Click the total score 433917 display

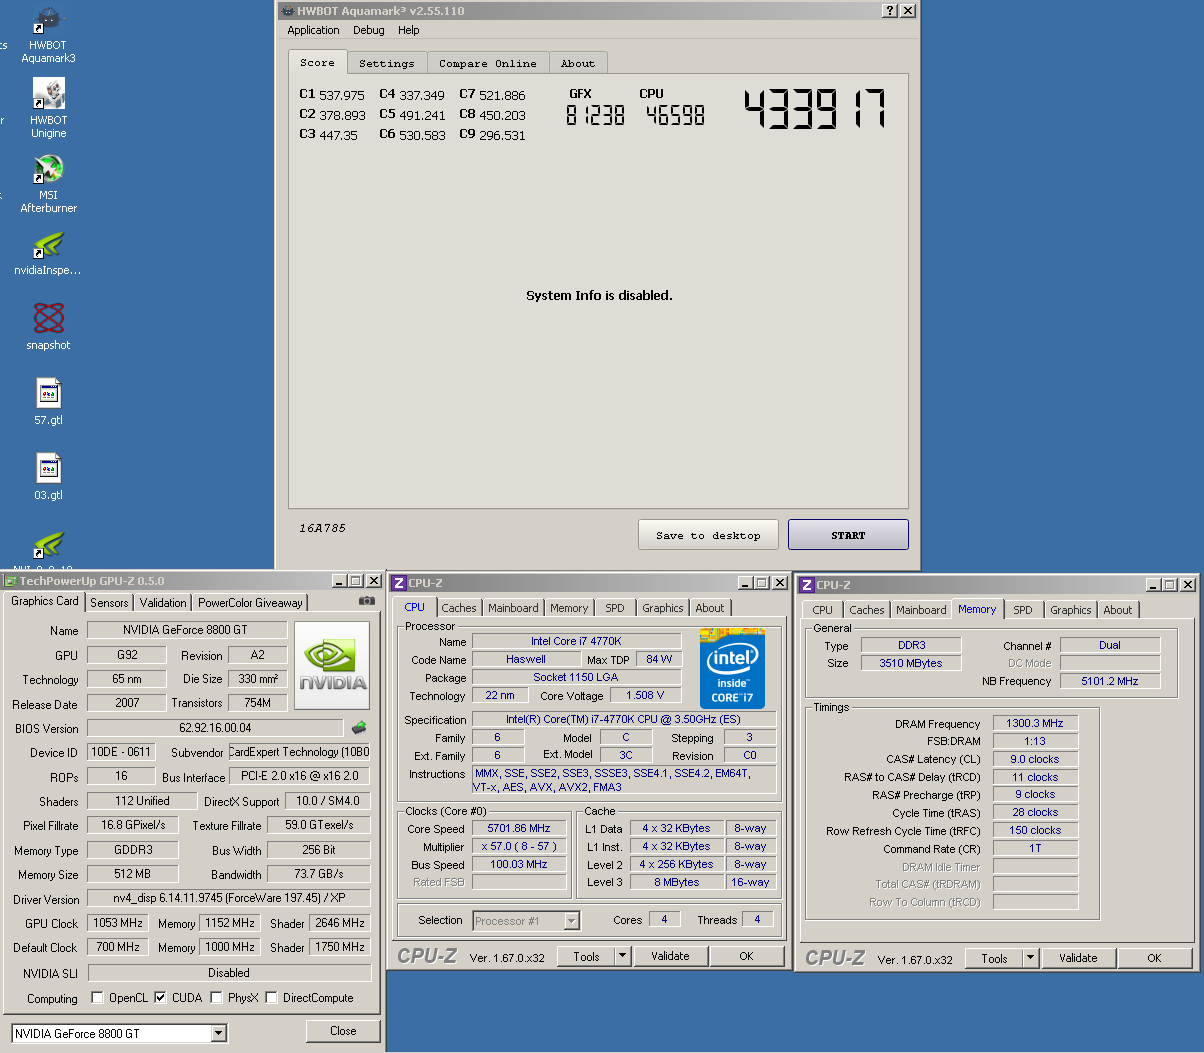pos(815,109)
